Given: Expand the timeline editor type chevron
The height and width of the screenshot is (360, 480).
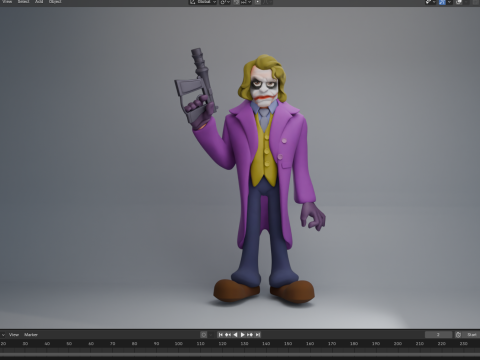Looking at the screenshot, I should tap(3, 334).
